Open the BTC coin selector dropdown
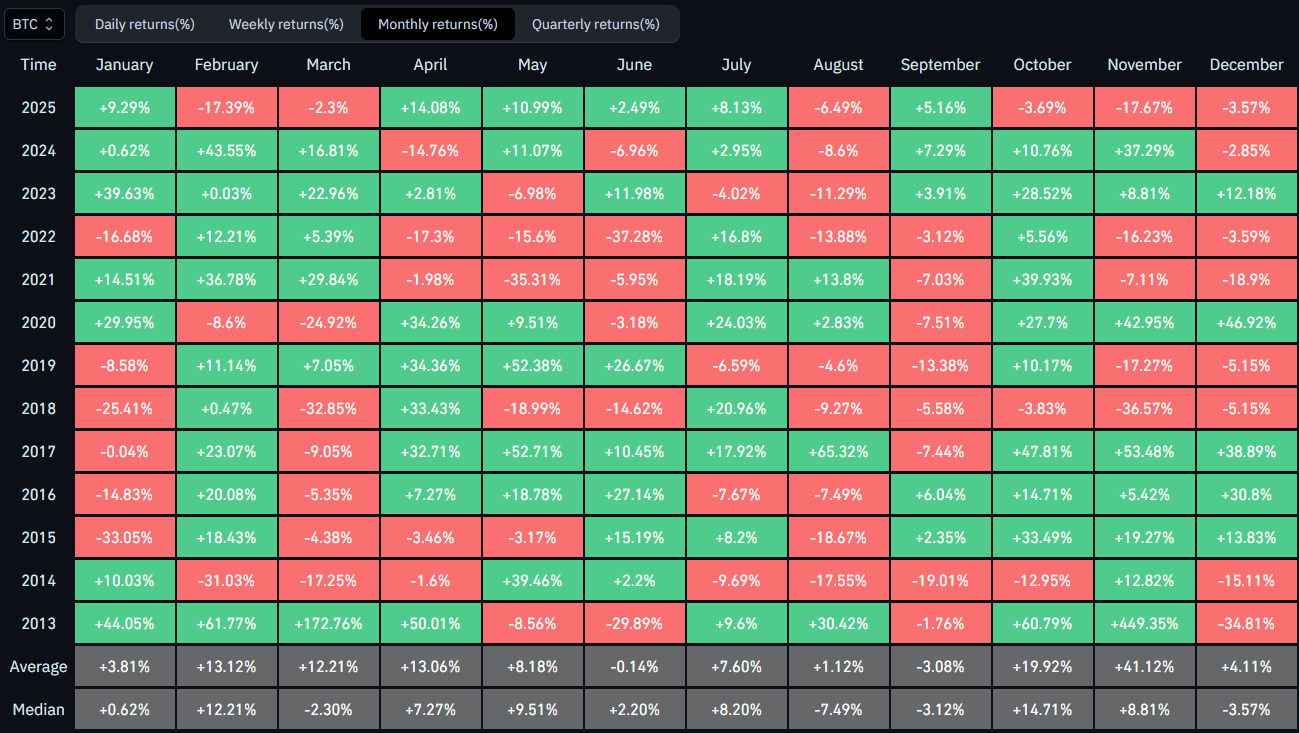This screenshot has width=1299, height=733. pyautogui.click(x=35, y=24)
